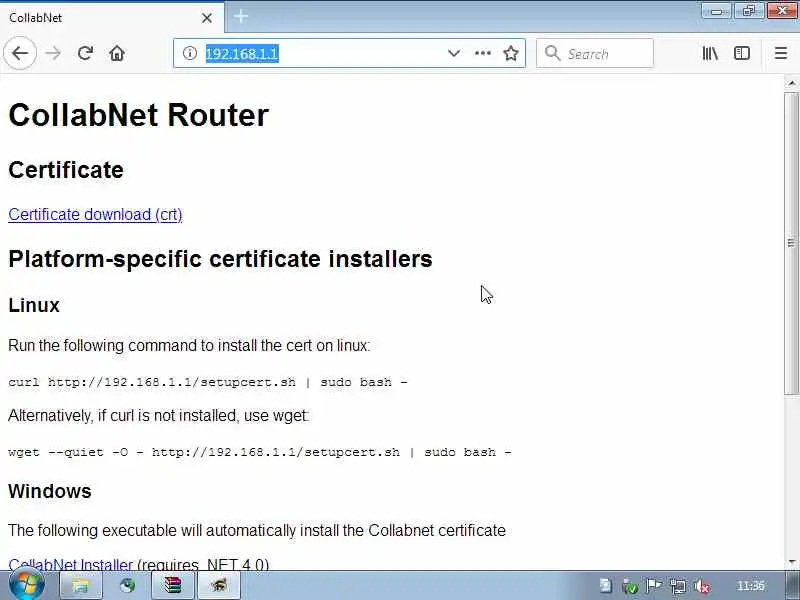Open the page actions three-dot menu

pyautogui.click(x=483, y=53)
